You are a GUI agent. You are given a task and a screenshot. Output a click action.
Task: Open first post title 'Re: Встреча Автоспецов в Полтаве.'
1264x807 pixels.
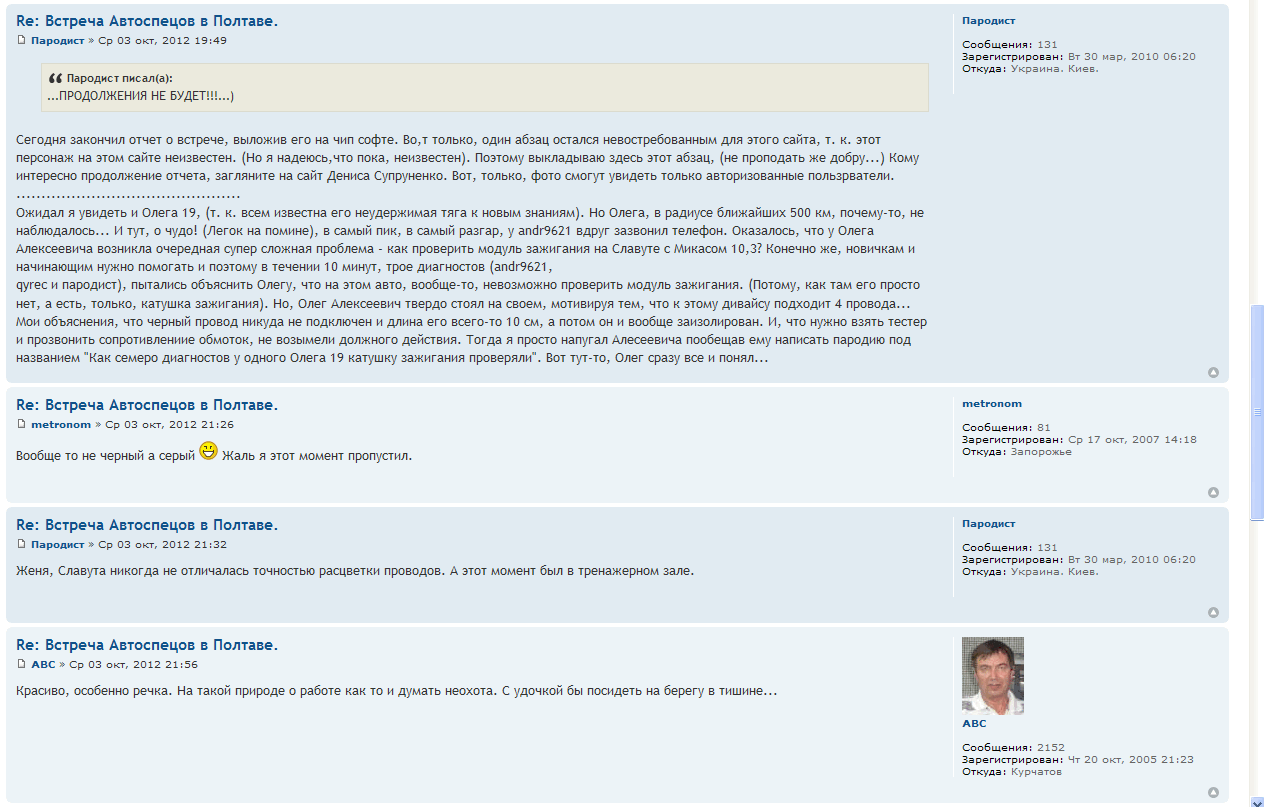click(147, 21)
